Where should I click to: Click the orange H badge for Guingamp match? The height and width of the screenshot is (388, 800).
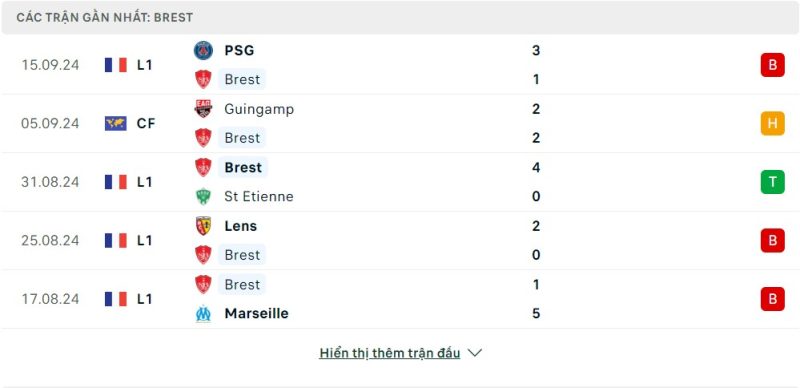pyautogui.click(x=772, y=124)
